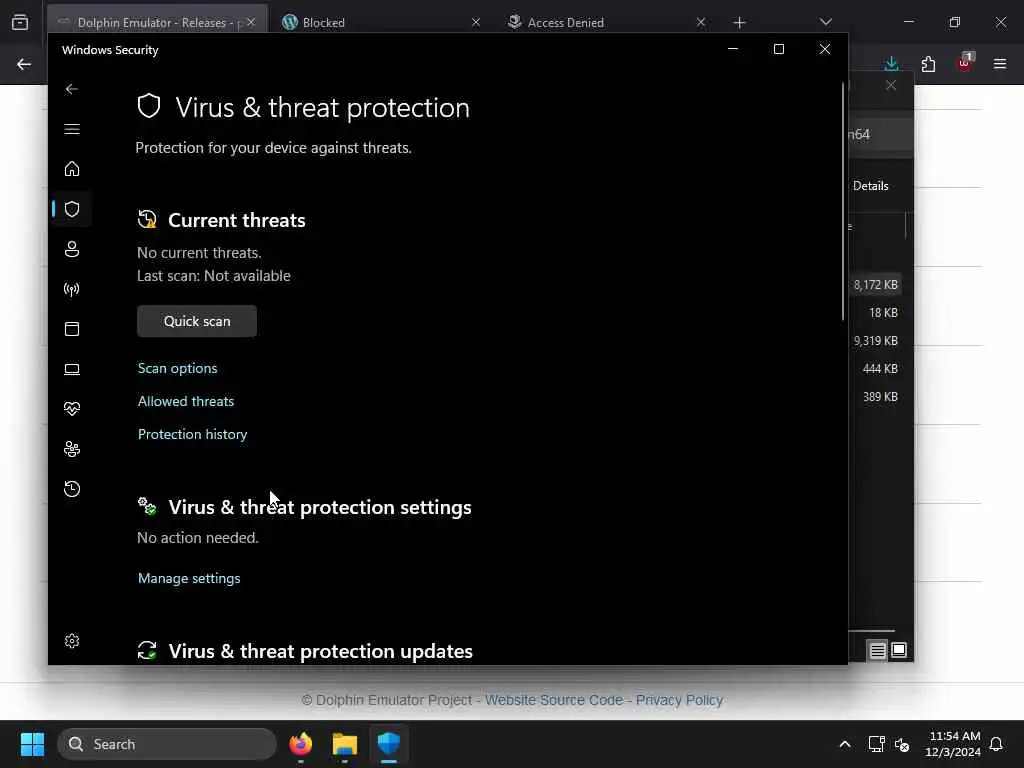Go back in Firefox browser
This screenshot has width=1024, height=768.
point(24,64)
